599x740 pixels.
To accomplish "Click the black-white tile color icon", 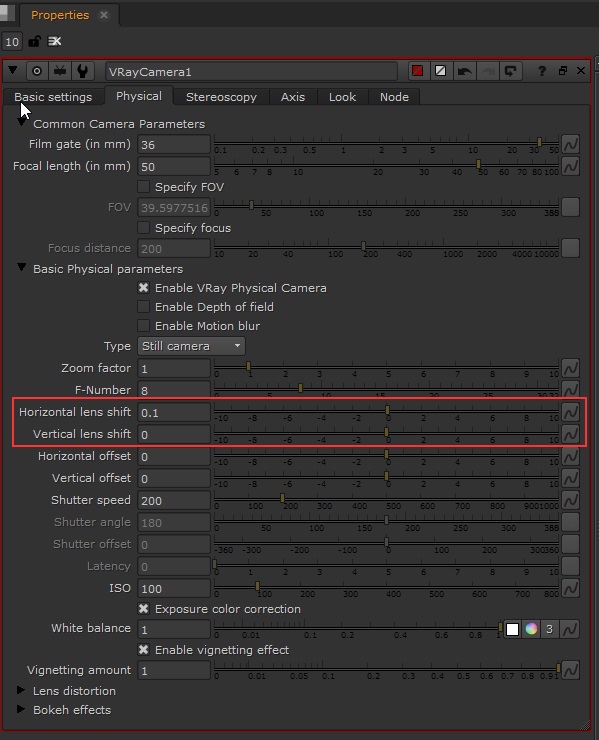I will coord(440,71).
